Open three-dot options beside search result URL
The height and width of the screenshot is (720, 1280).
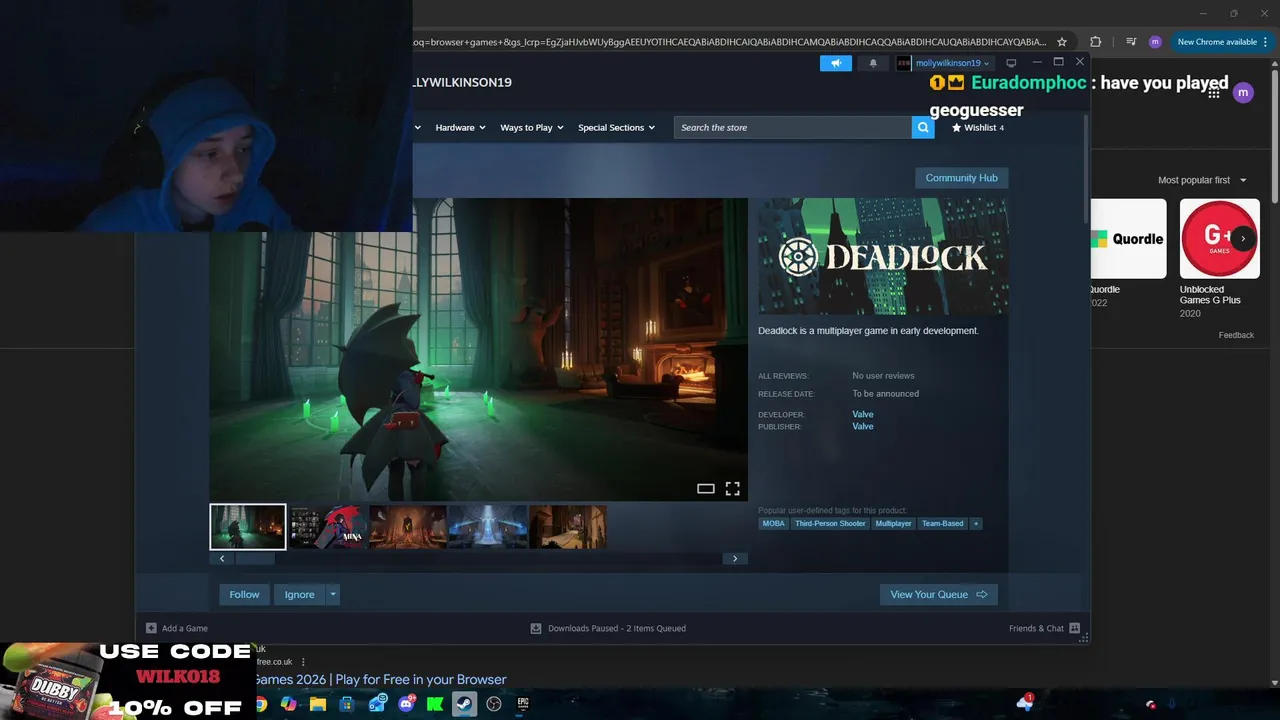(x=303, y=662)
